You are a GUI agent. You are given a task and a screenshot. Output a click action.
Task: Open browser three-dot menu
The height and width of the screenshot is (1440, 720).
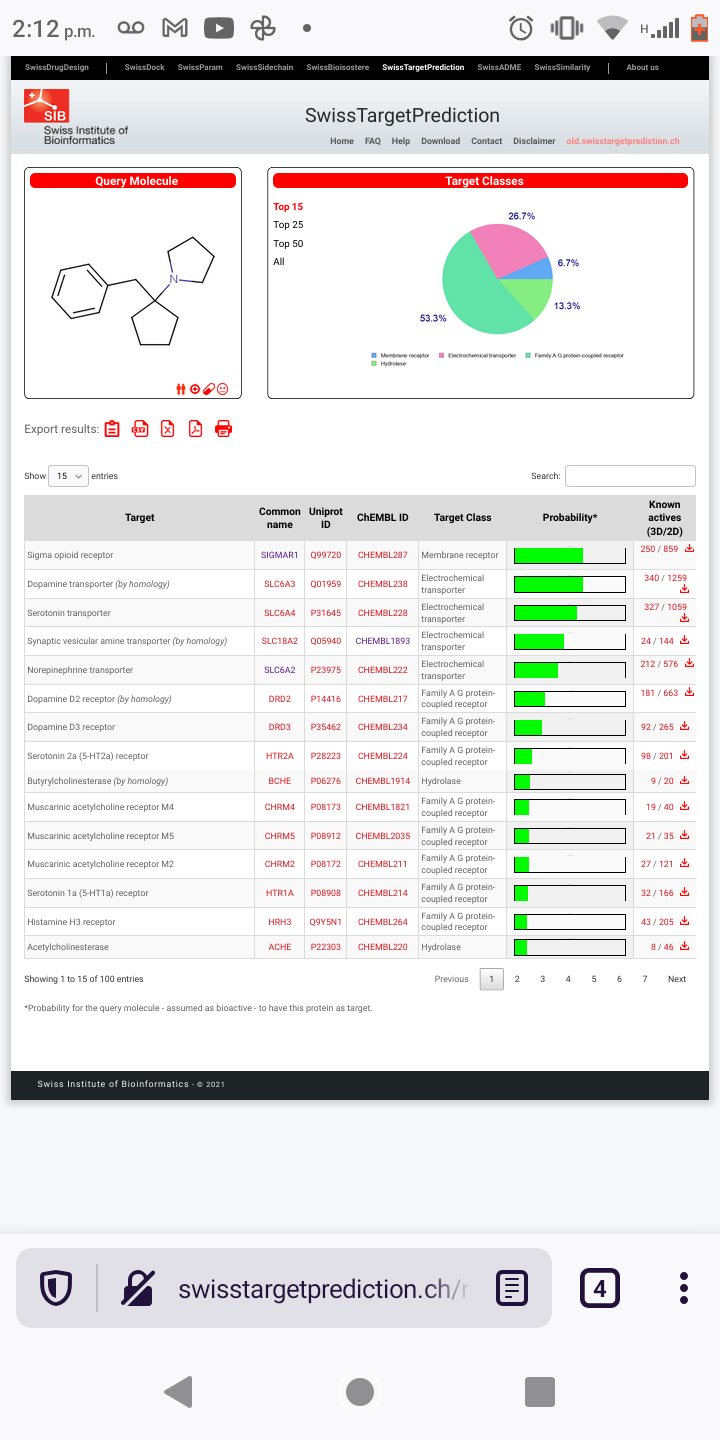click(x=684, y=1288)
